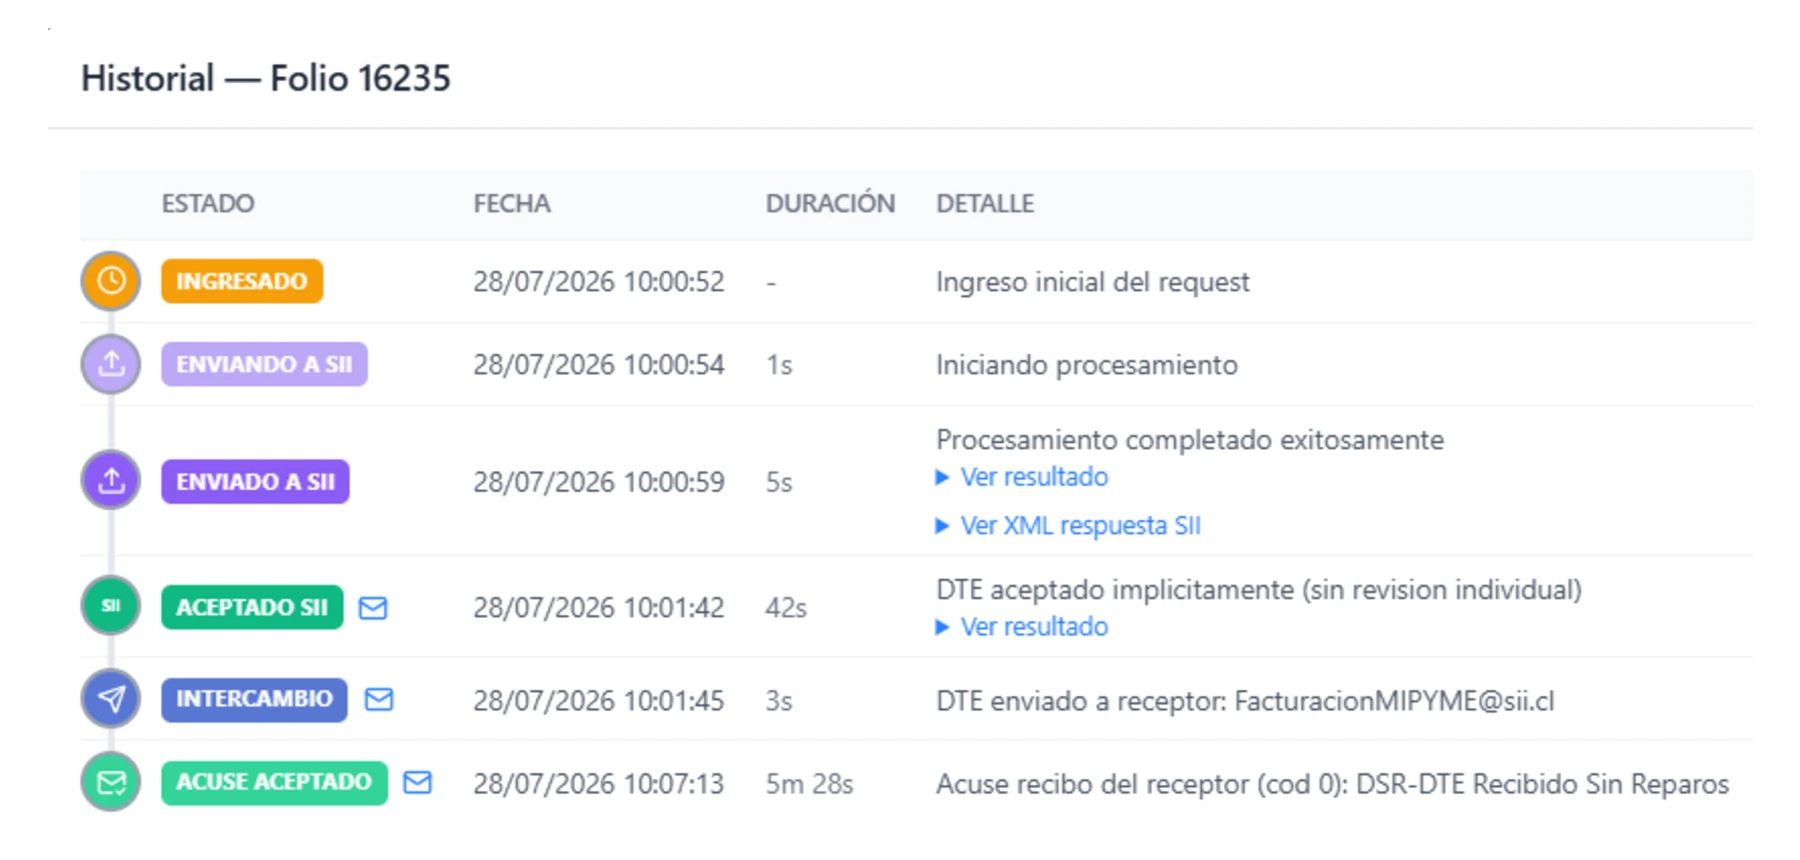Open the mail icon beside ACEPTADO SII
Image resolution: width=1800 pixels, height=860 pixels.
tap(373, 608)
